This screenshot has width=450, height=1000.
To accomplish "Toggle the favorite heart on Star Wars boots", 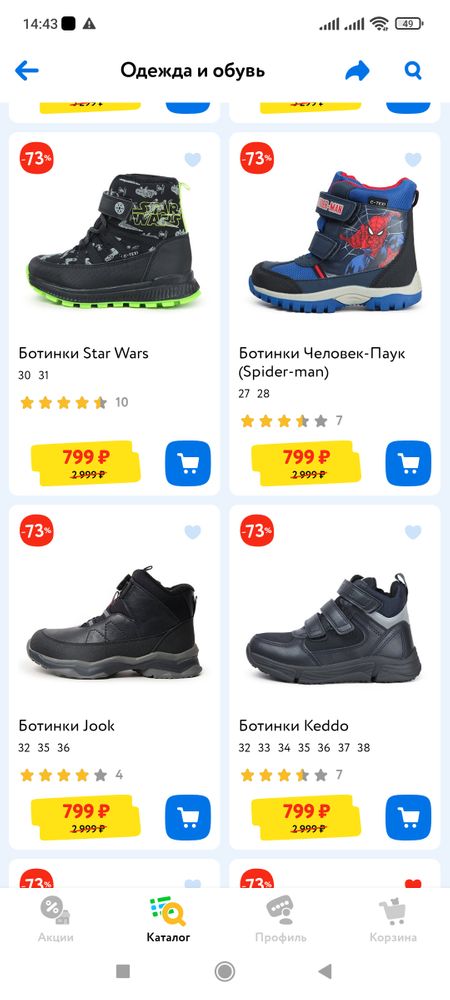I will click(x=192, y=159).
